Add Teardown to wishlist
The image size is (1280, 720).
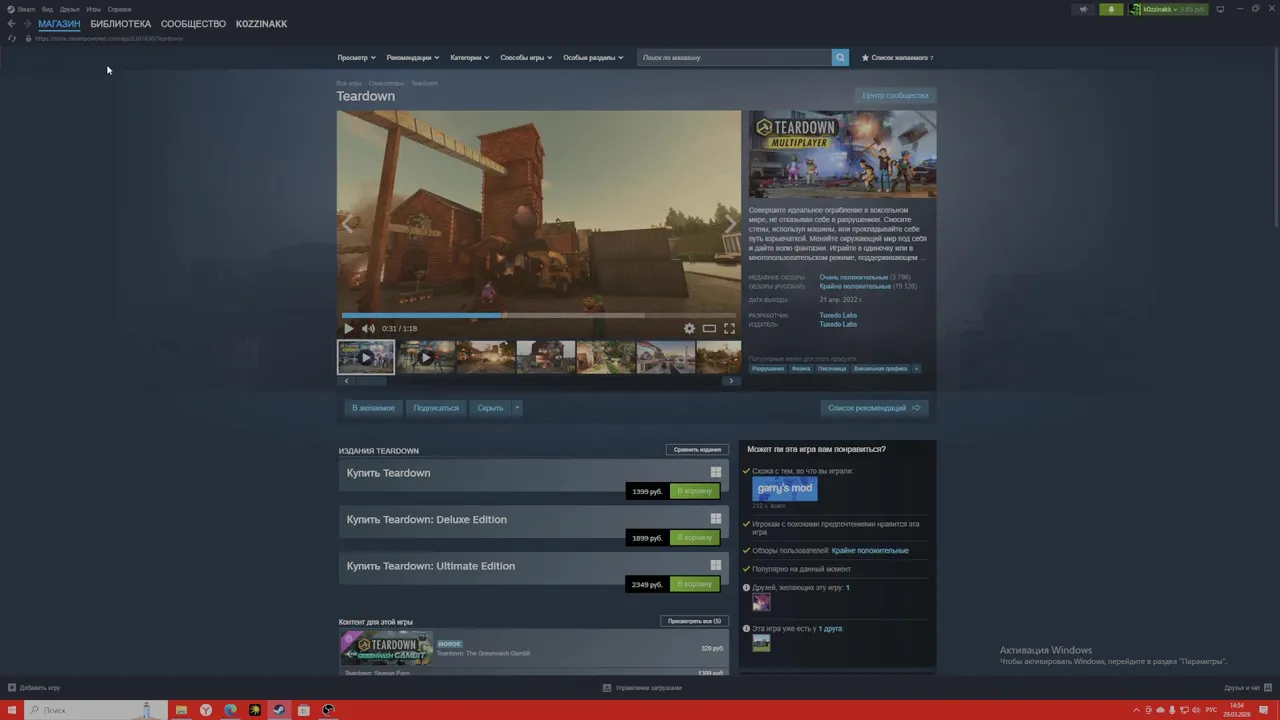pyautogui.click(x=373, y=408)
